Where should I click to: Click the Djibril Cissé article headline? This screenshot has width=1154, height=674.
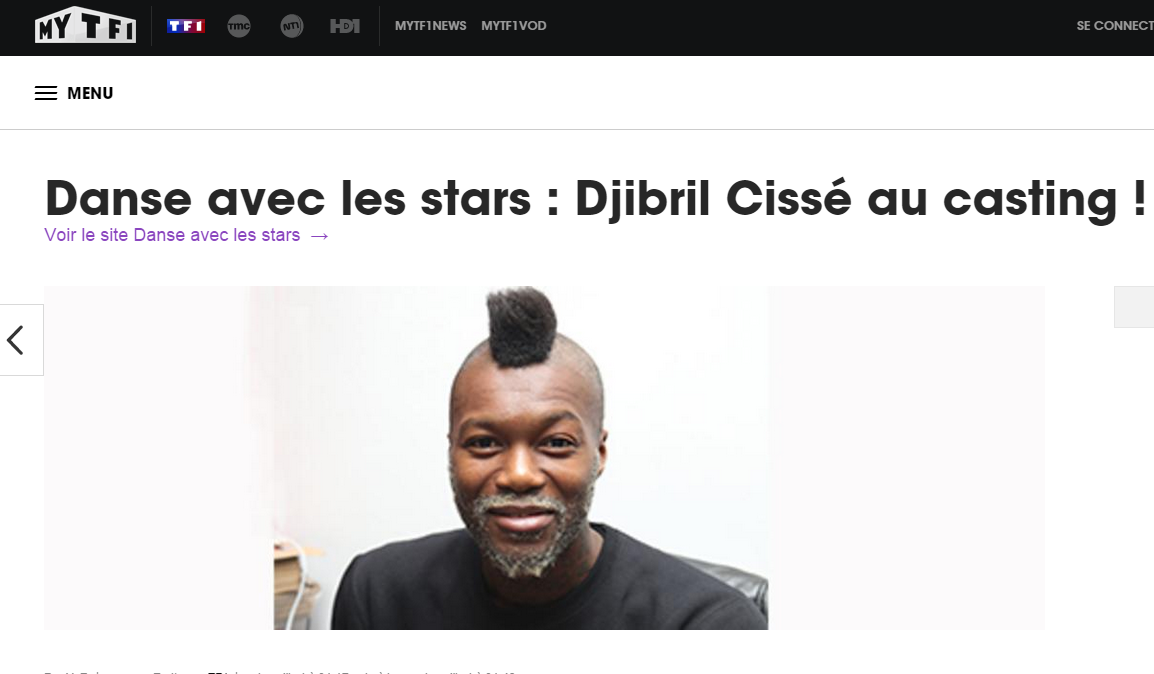(595, 199)
